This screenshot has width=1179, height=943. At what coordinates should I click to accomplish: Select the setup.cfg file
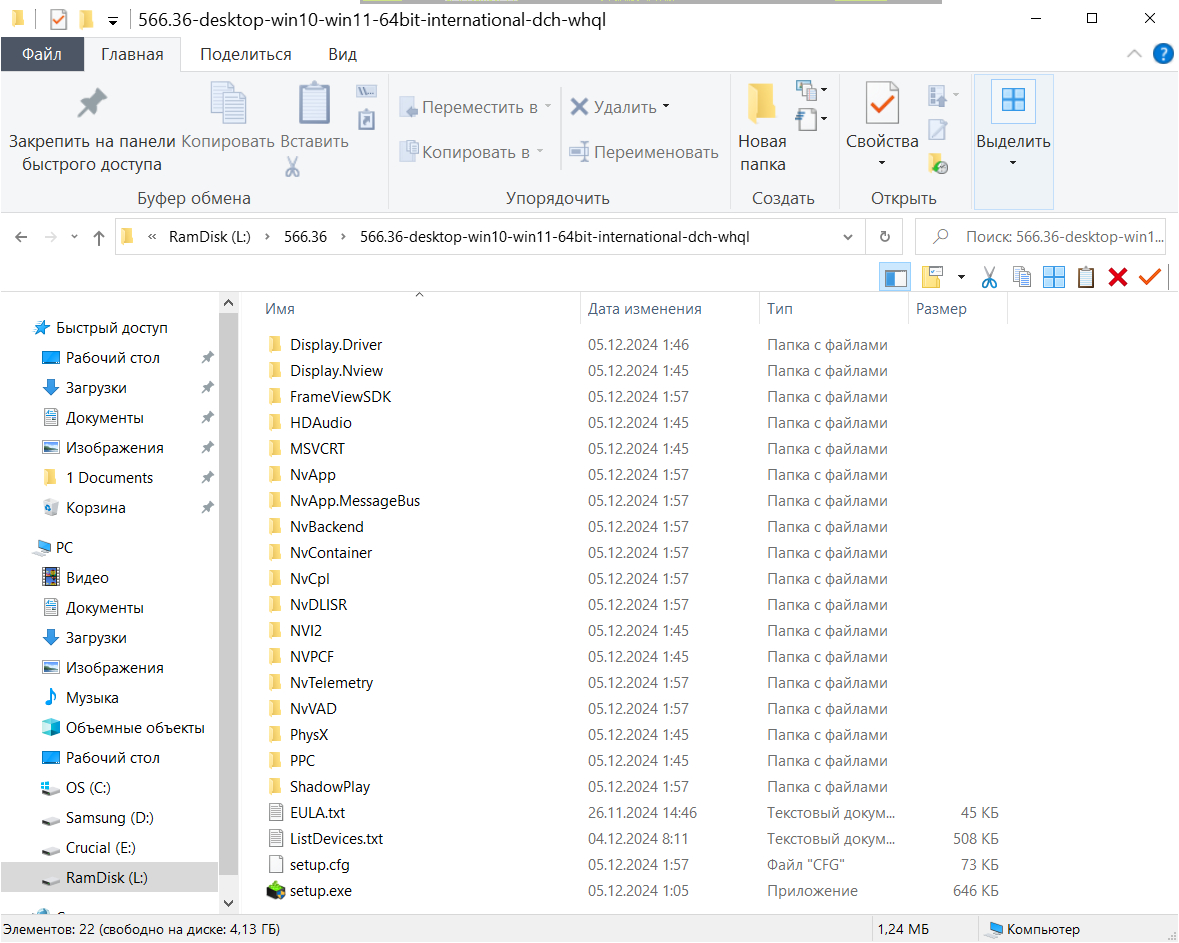320,865
